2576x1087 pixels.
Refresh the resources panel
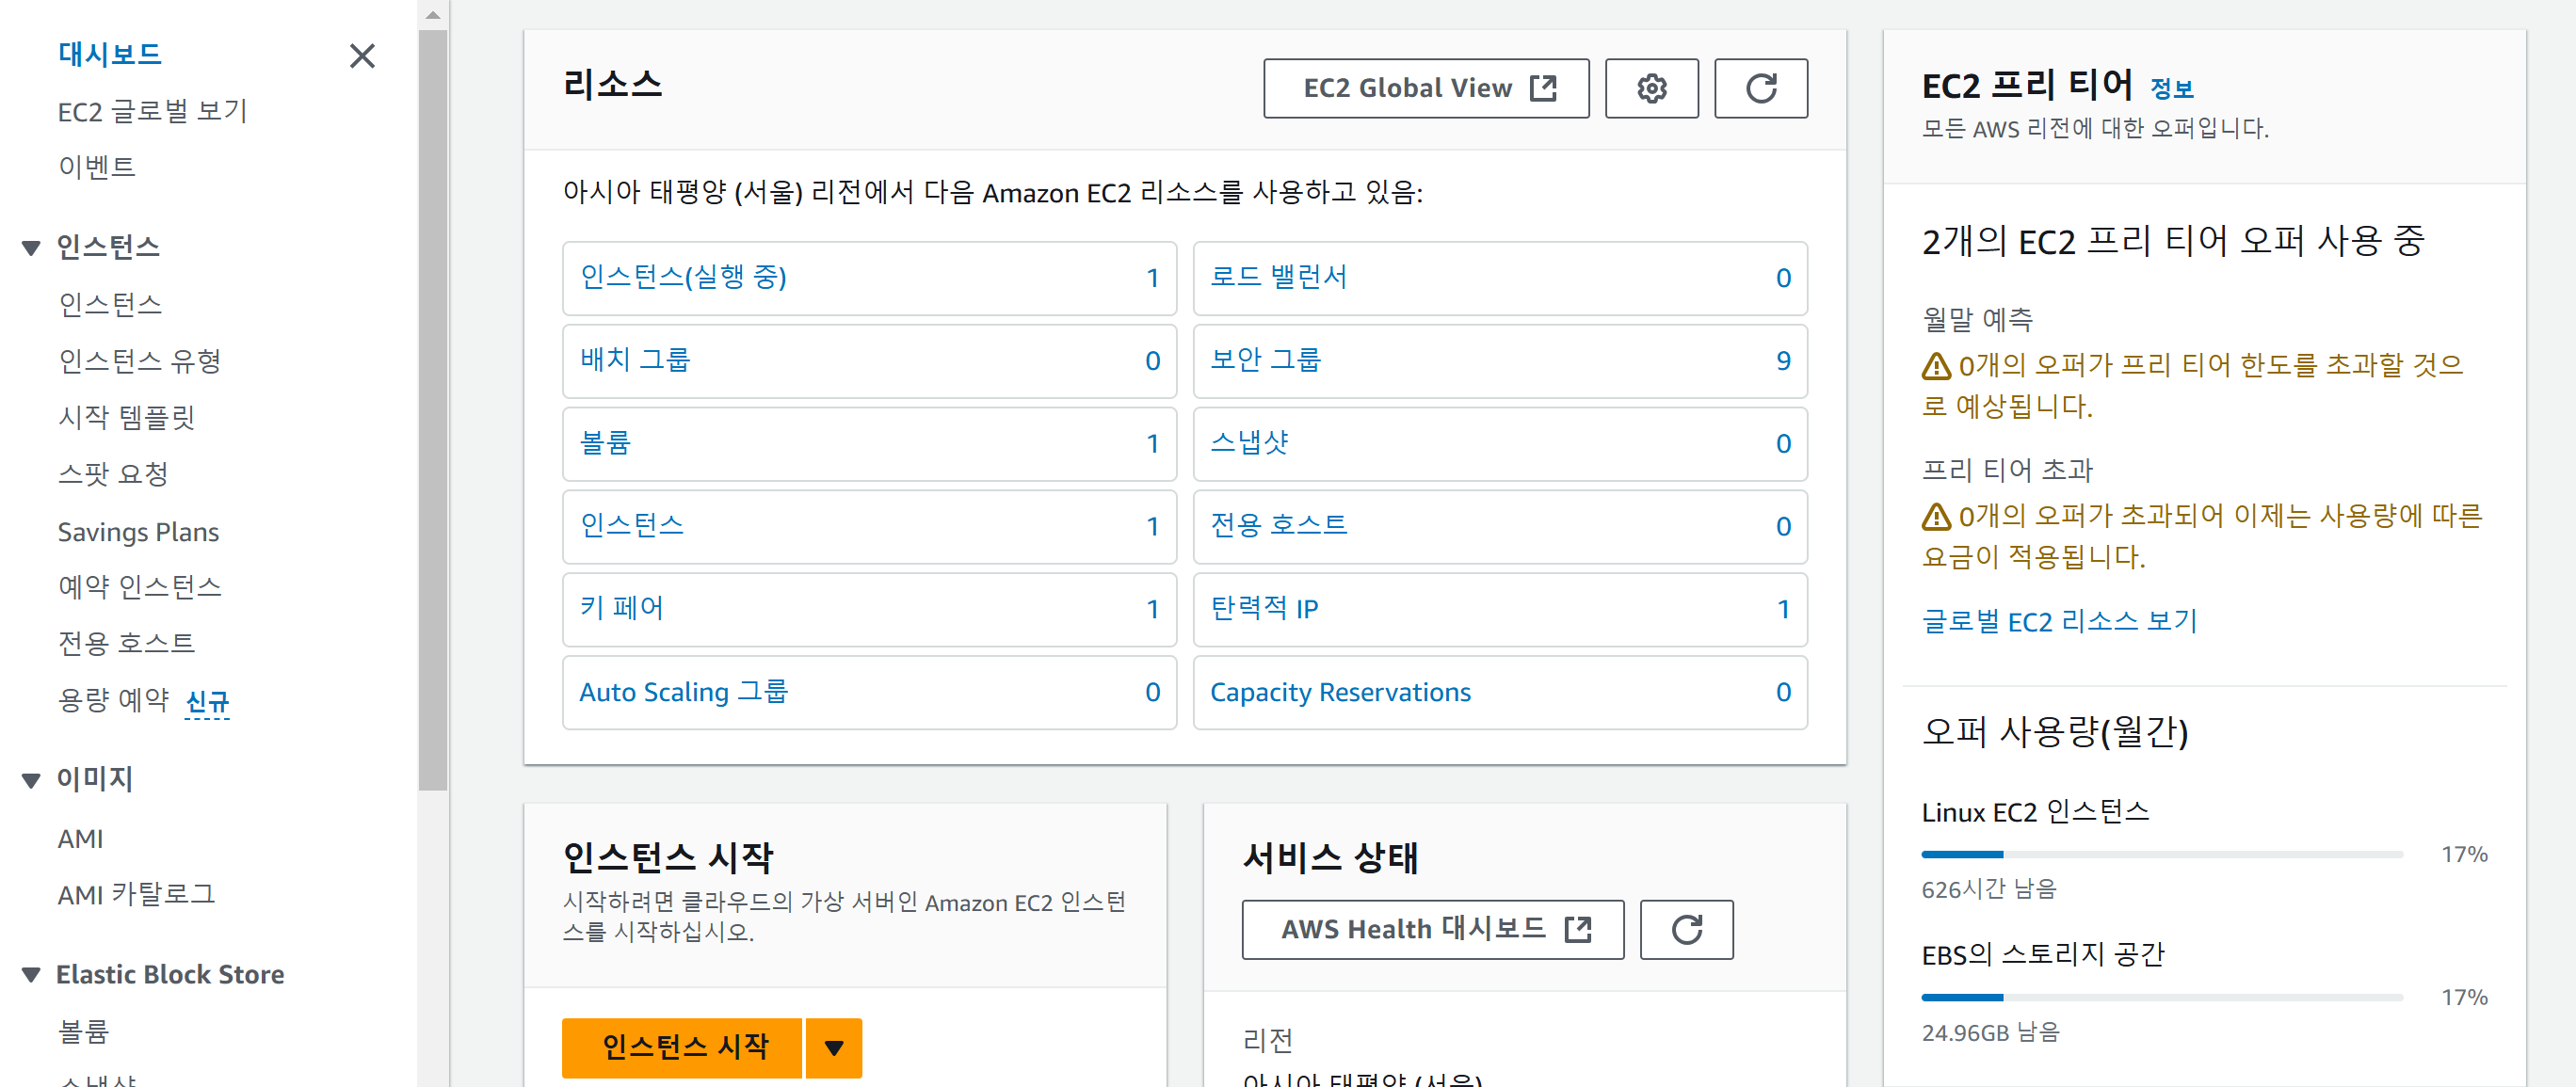(x=1760, y=88)
